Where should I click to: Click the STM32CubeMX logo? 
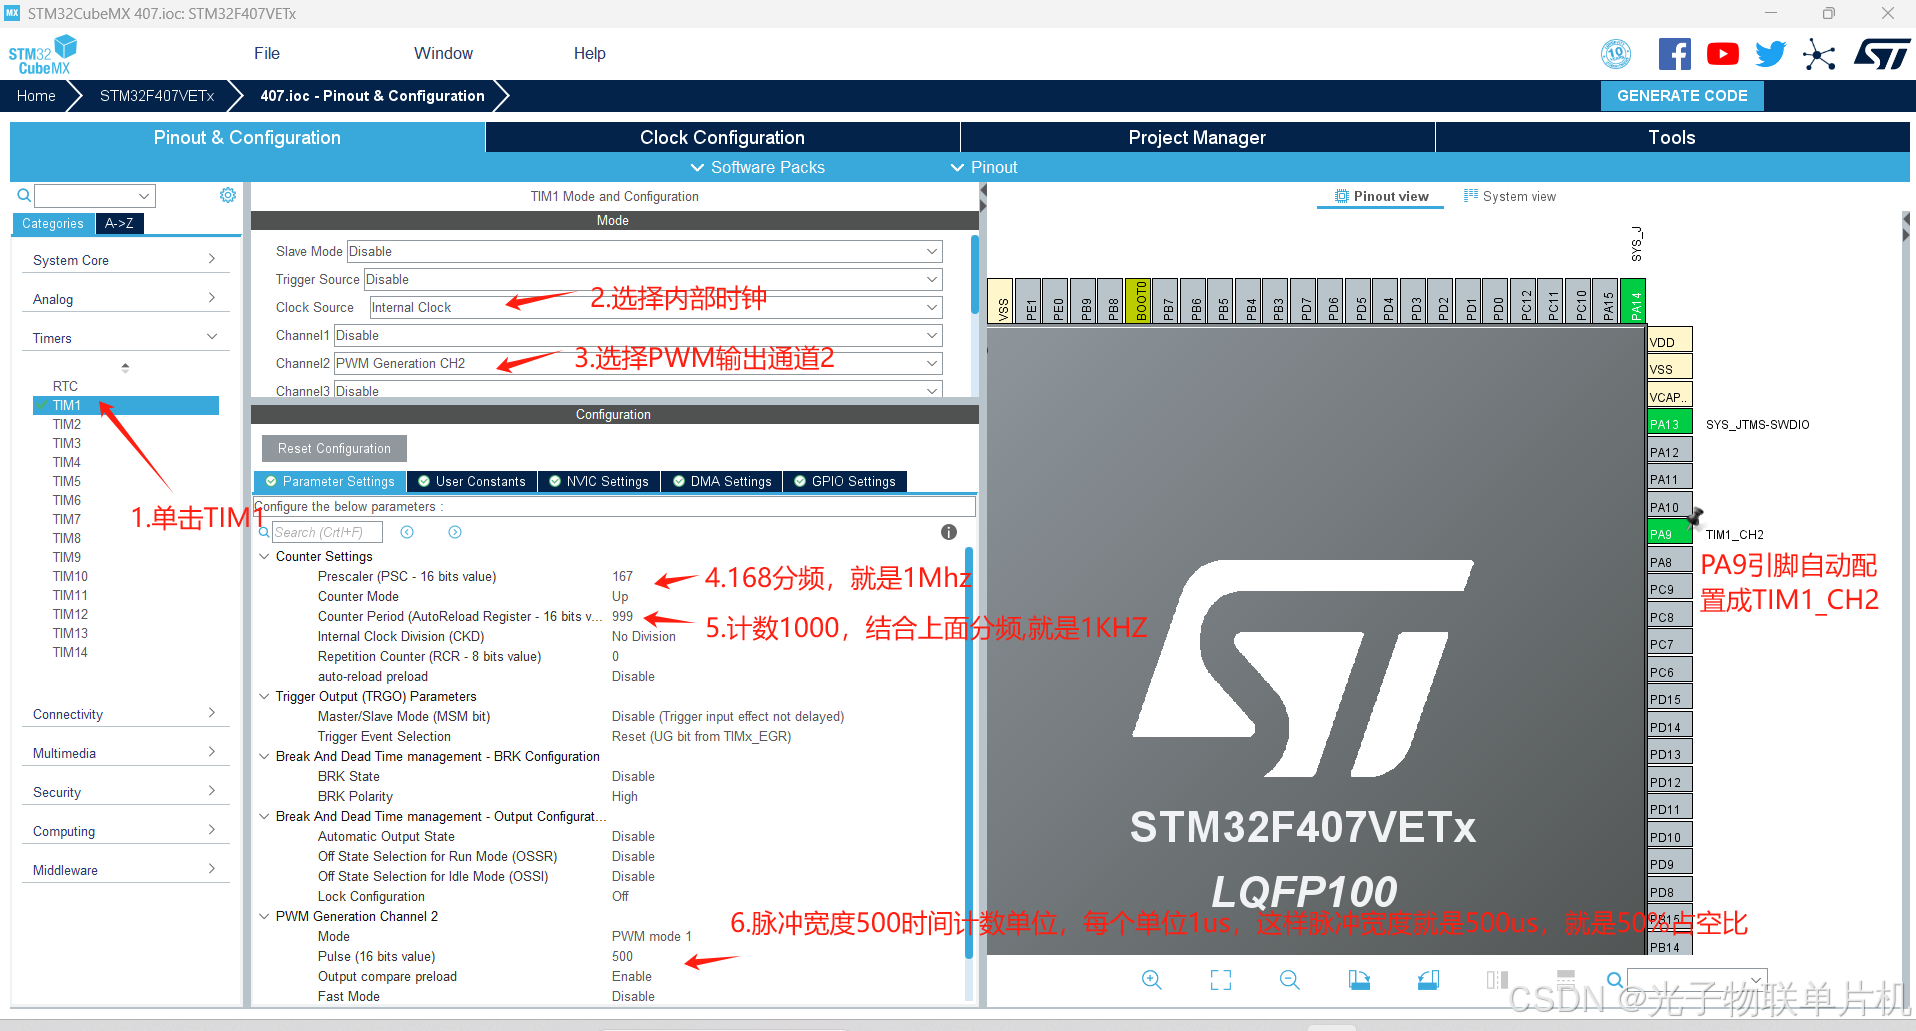[x=43, y=55]
